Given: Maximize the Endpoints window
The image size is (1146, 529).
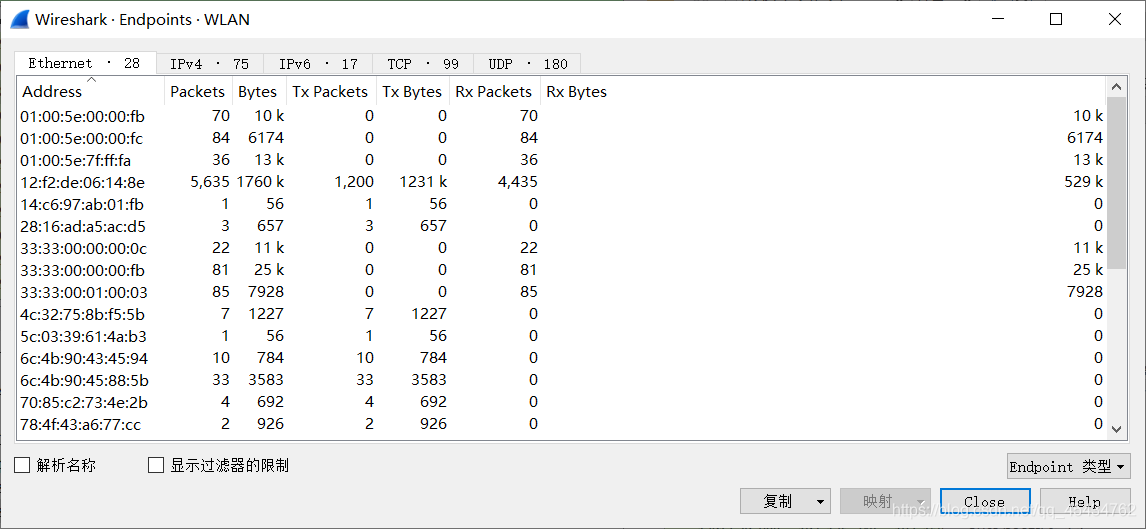Looking at the screenshot, I should (1055, 20).
